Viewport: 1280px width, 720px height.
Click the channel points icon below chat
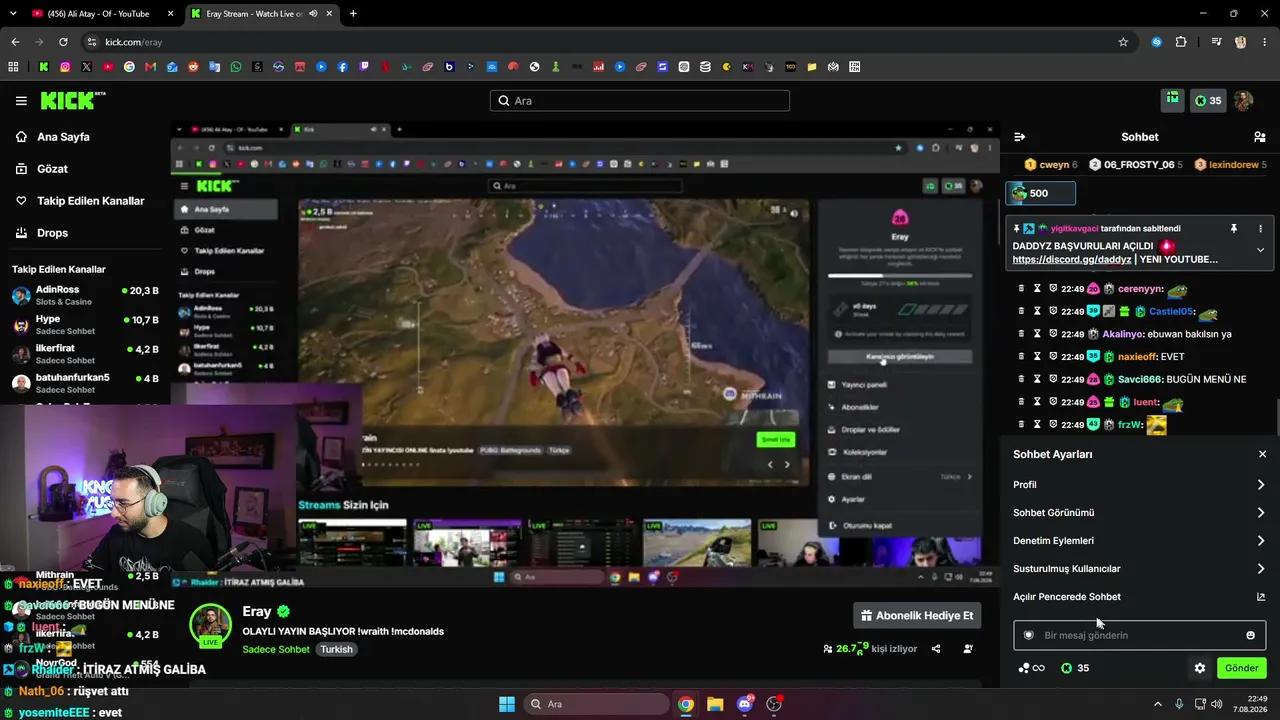[x=1030, y=668]
